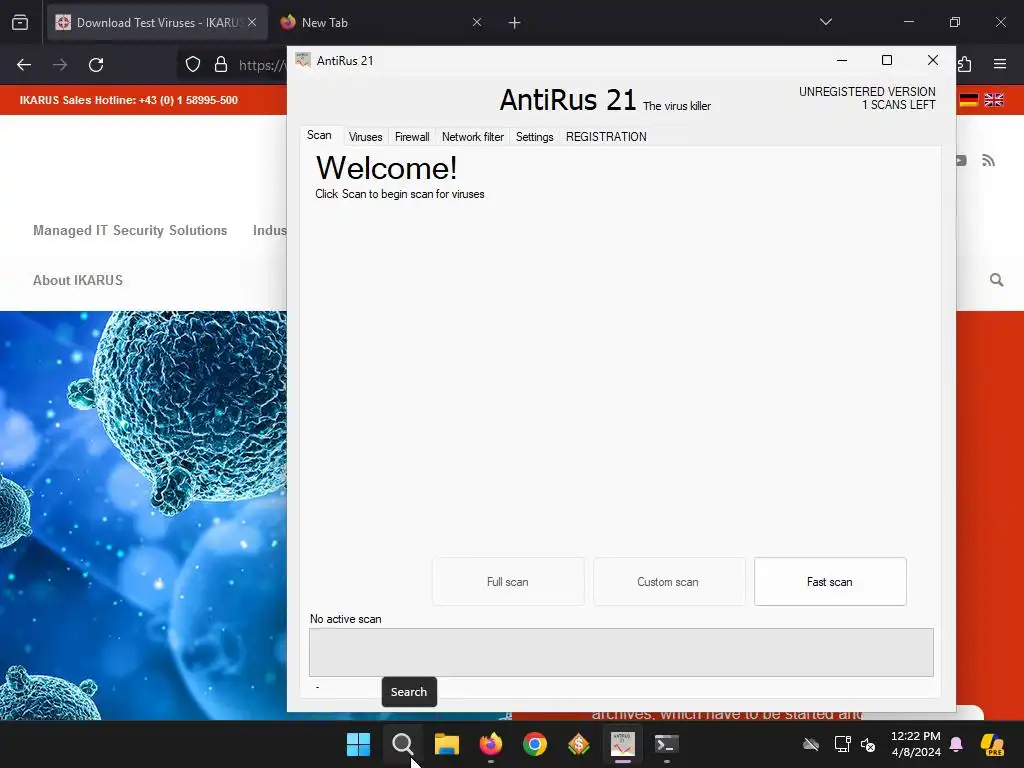1024x768 pixels.
Task: Click the site padlock icon in Firefox
Action: 221,65
